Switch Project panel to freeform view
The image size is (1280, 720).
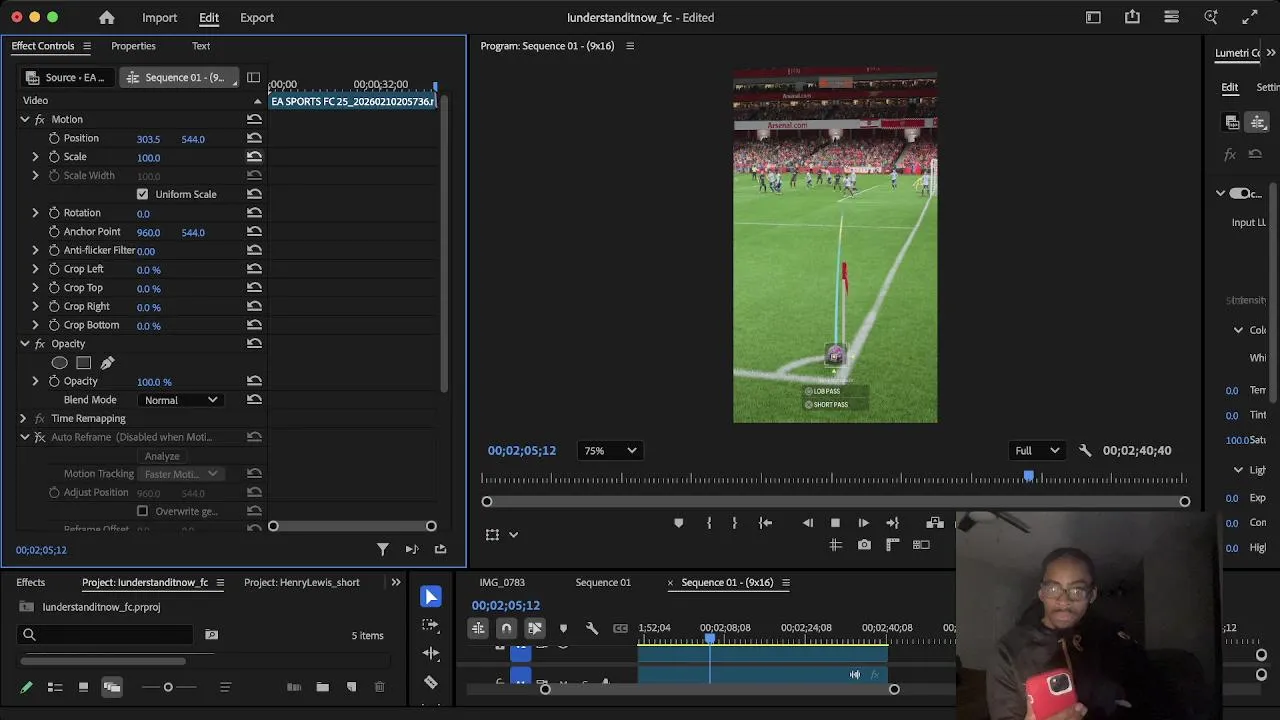[x=111, y=687]
